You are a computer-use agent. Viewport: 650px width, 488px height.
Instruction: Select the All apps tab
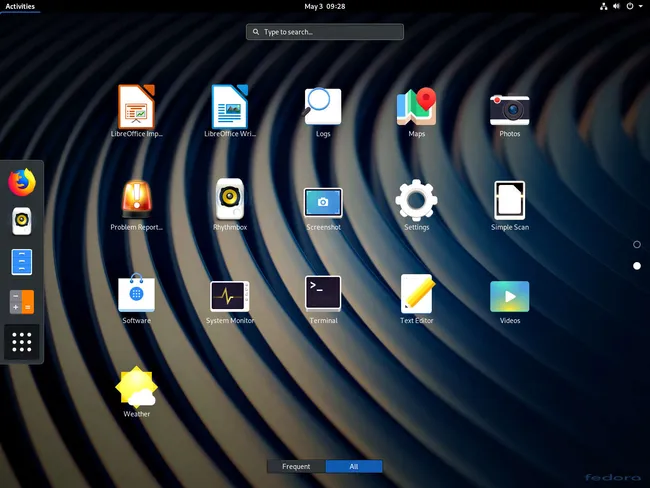coord(354,466)
